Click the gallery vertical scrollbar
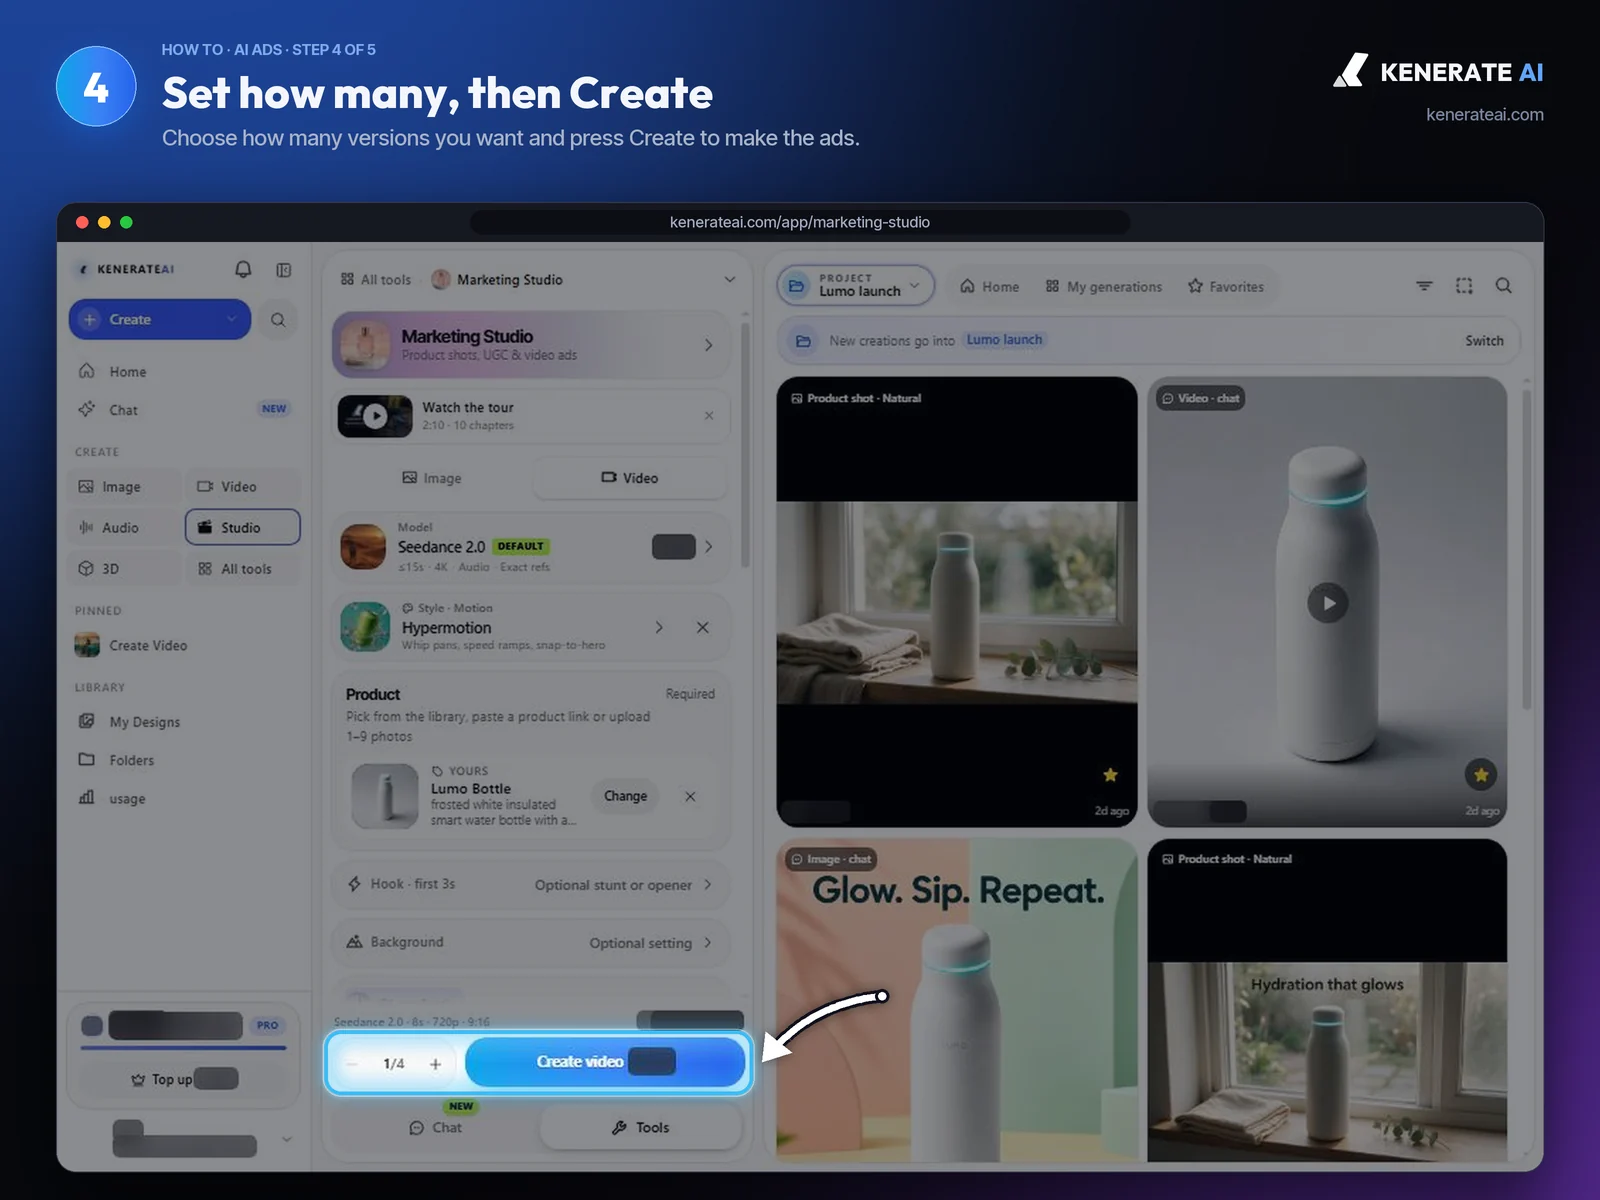Screen dimensions: 1600x1200 coord(1526,550)
